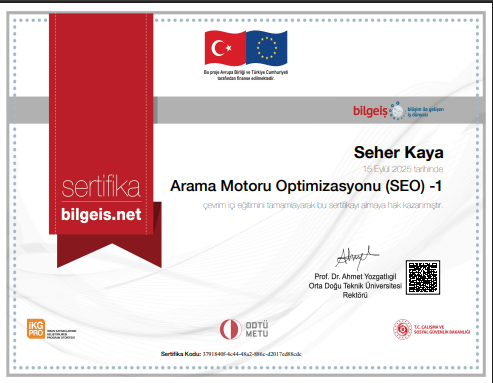
Task: Click the text Orta Doğu Teknik Üniversitesi
Action: 355,286
